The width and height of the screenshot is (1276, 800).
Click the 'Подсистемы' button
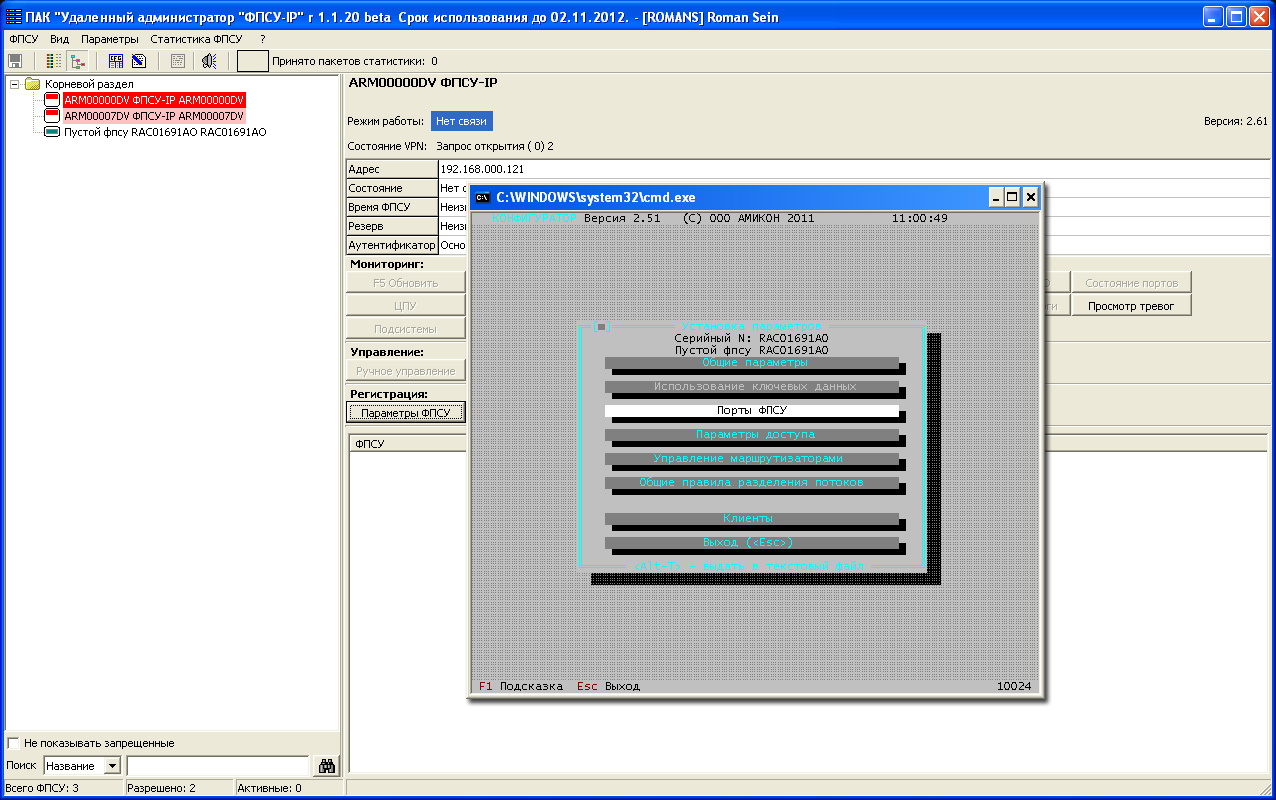[406, 329]
